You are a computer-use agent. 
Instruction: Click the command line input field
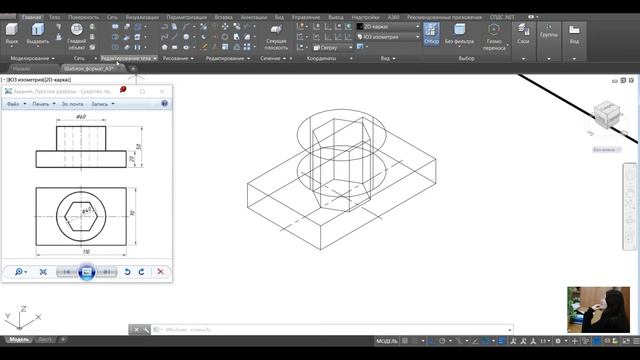[331, 329]
